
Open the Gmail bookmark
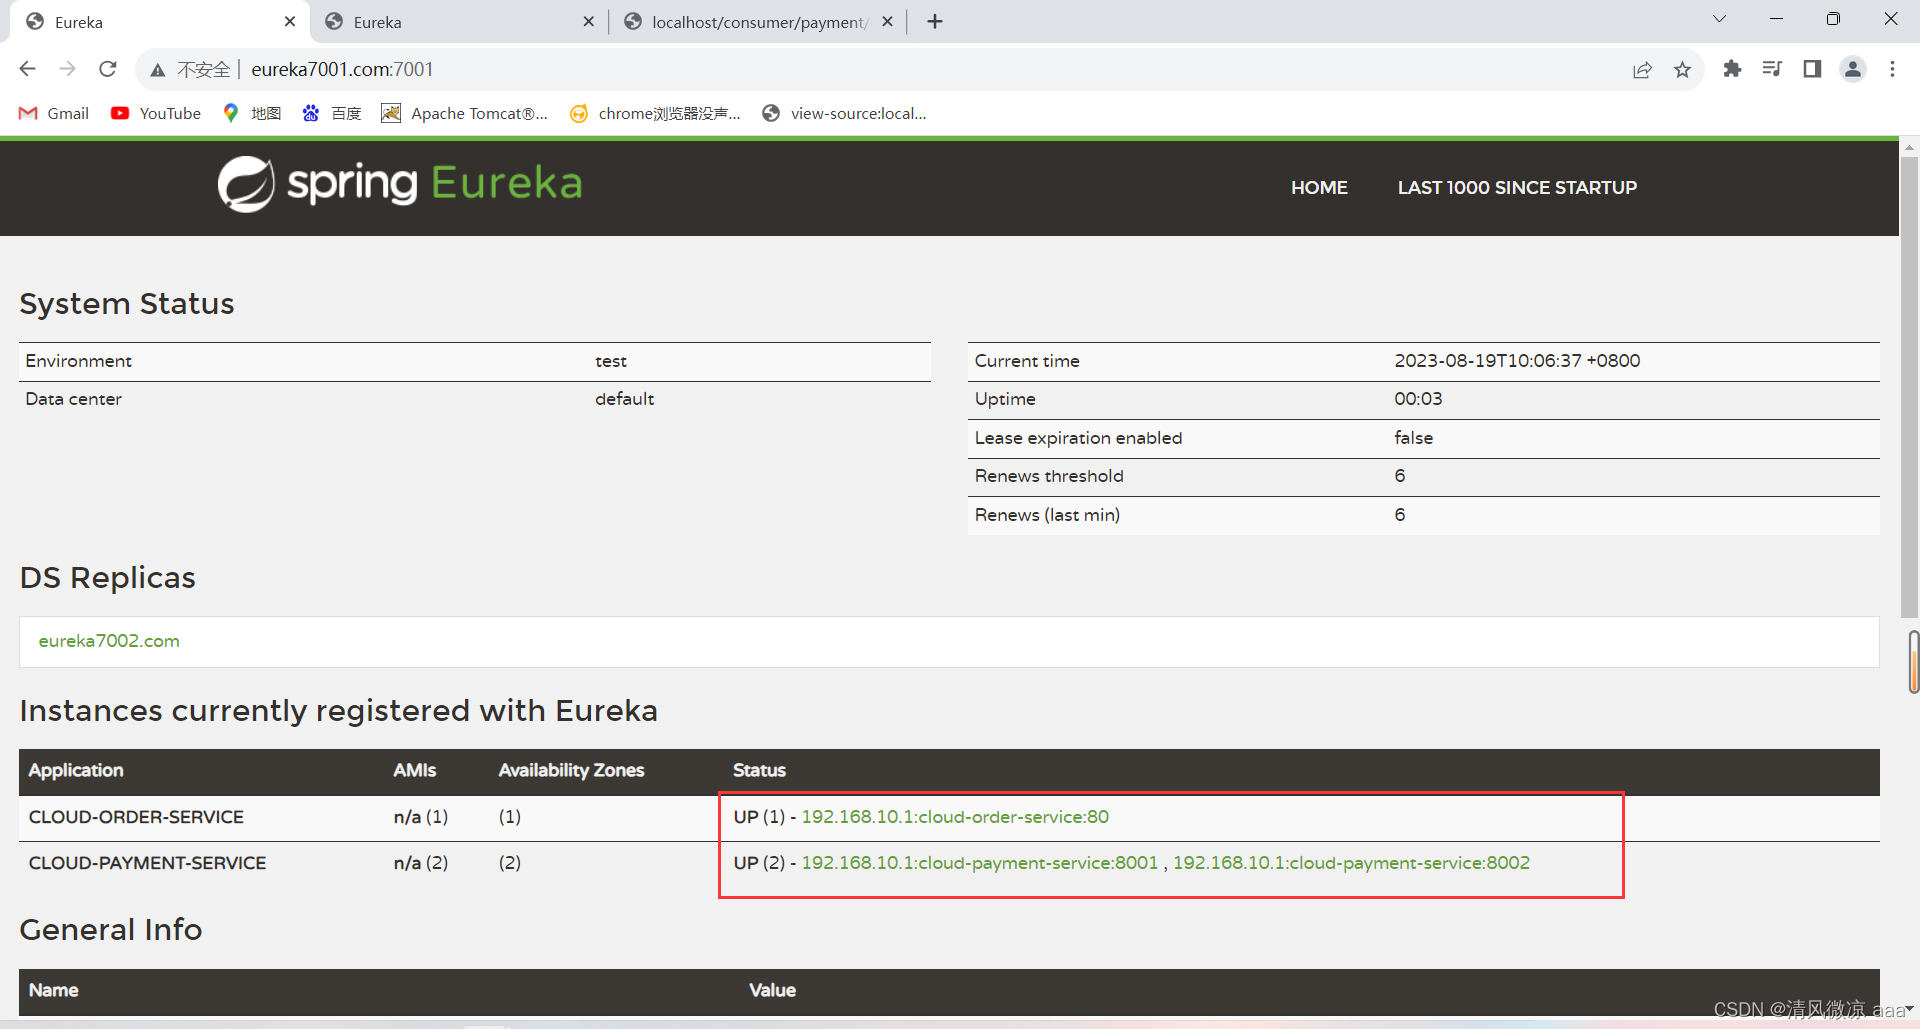(54, 113)
